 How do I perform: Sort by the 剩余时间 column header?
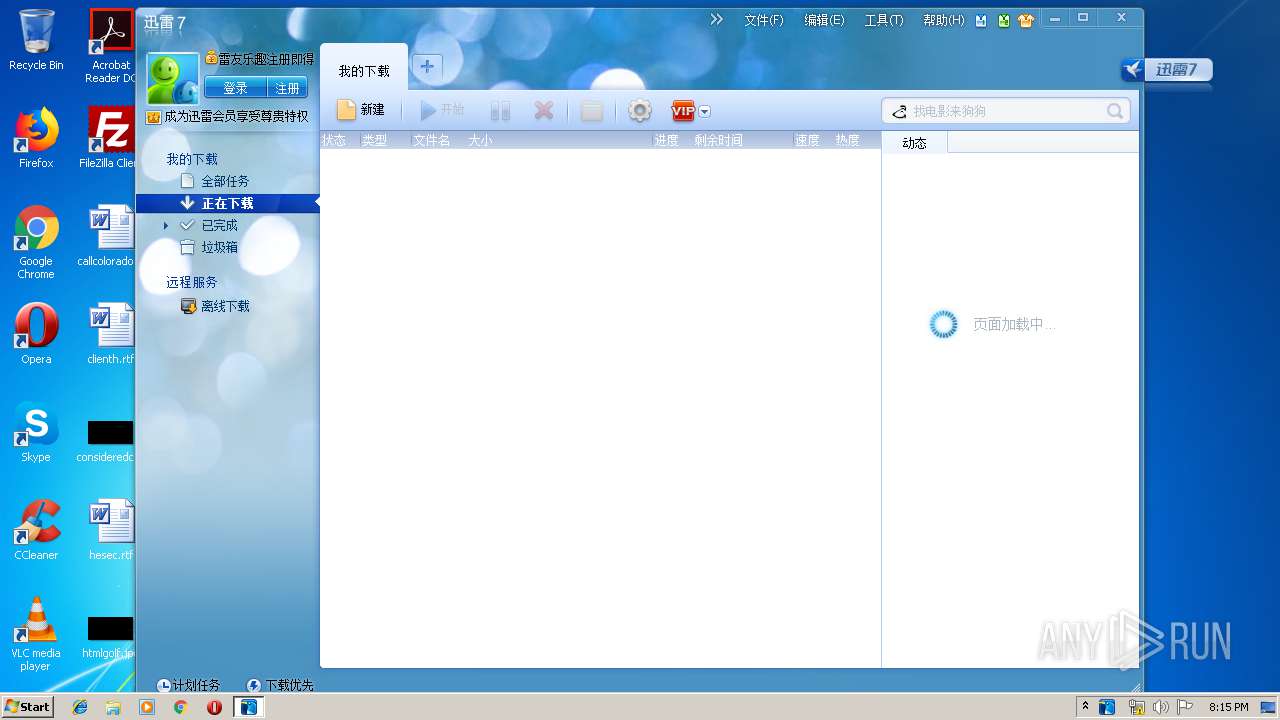718,140
